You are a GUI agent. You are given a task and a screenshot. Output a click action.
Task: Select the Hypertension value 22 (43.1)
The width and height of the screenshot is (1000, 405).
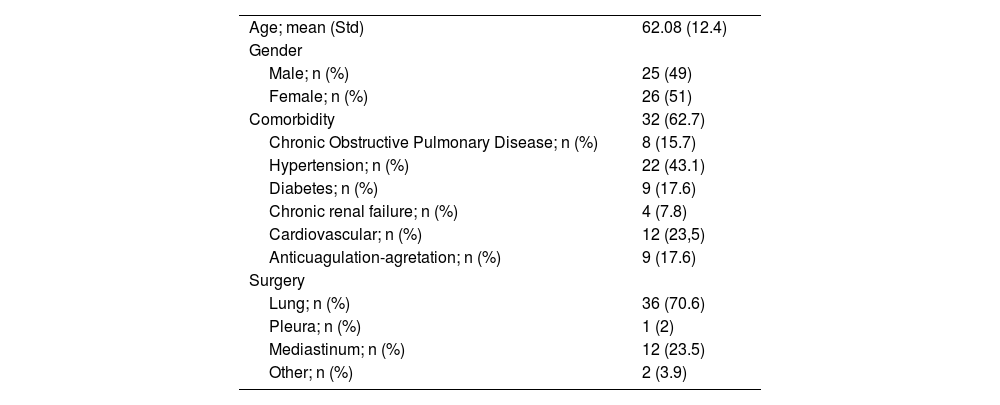point(673,166)
